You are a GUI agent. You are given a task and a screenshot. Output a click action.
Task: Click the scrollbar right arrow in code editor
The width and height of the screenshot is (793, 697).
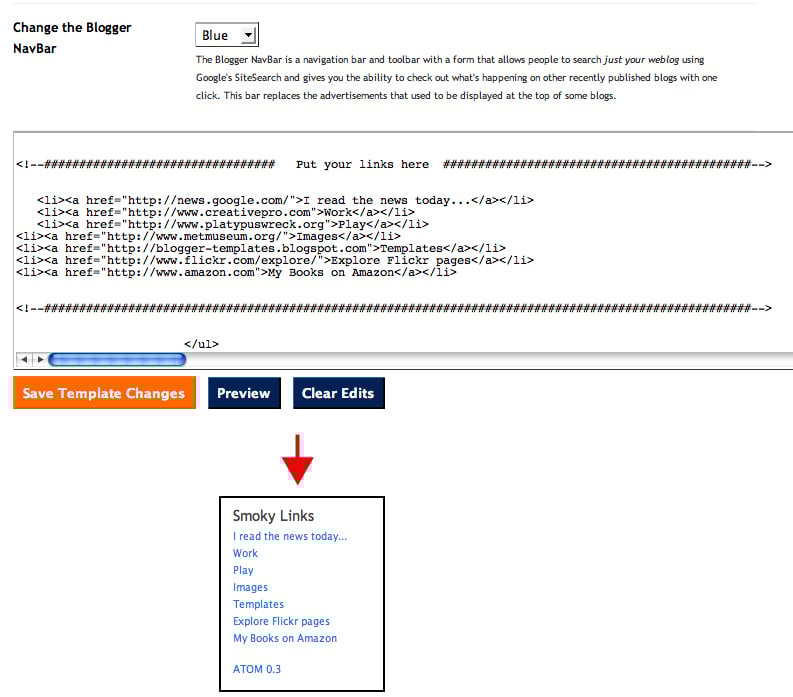click(40, 359)
